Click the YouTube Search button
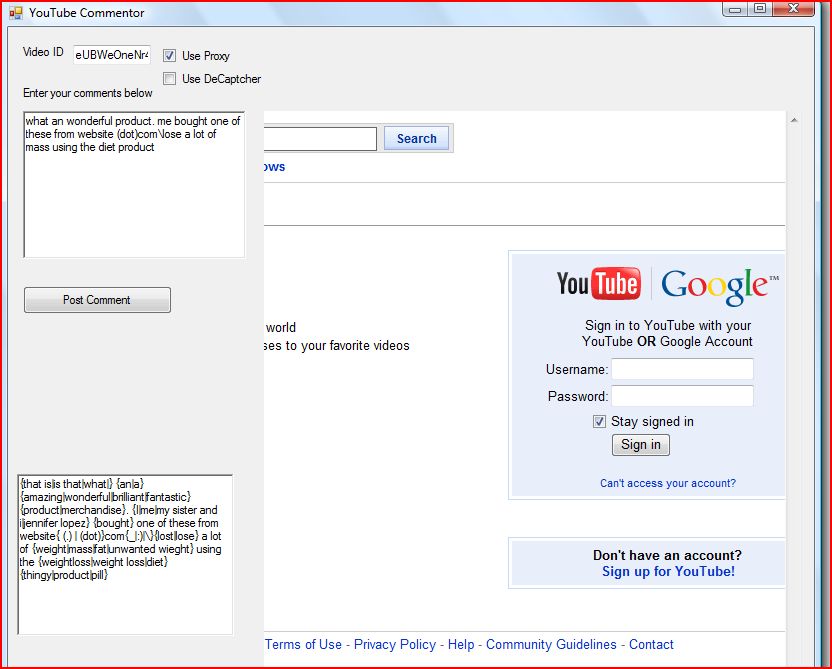This screenshot has height=669, width=832. (417, 138)
